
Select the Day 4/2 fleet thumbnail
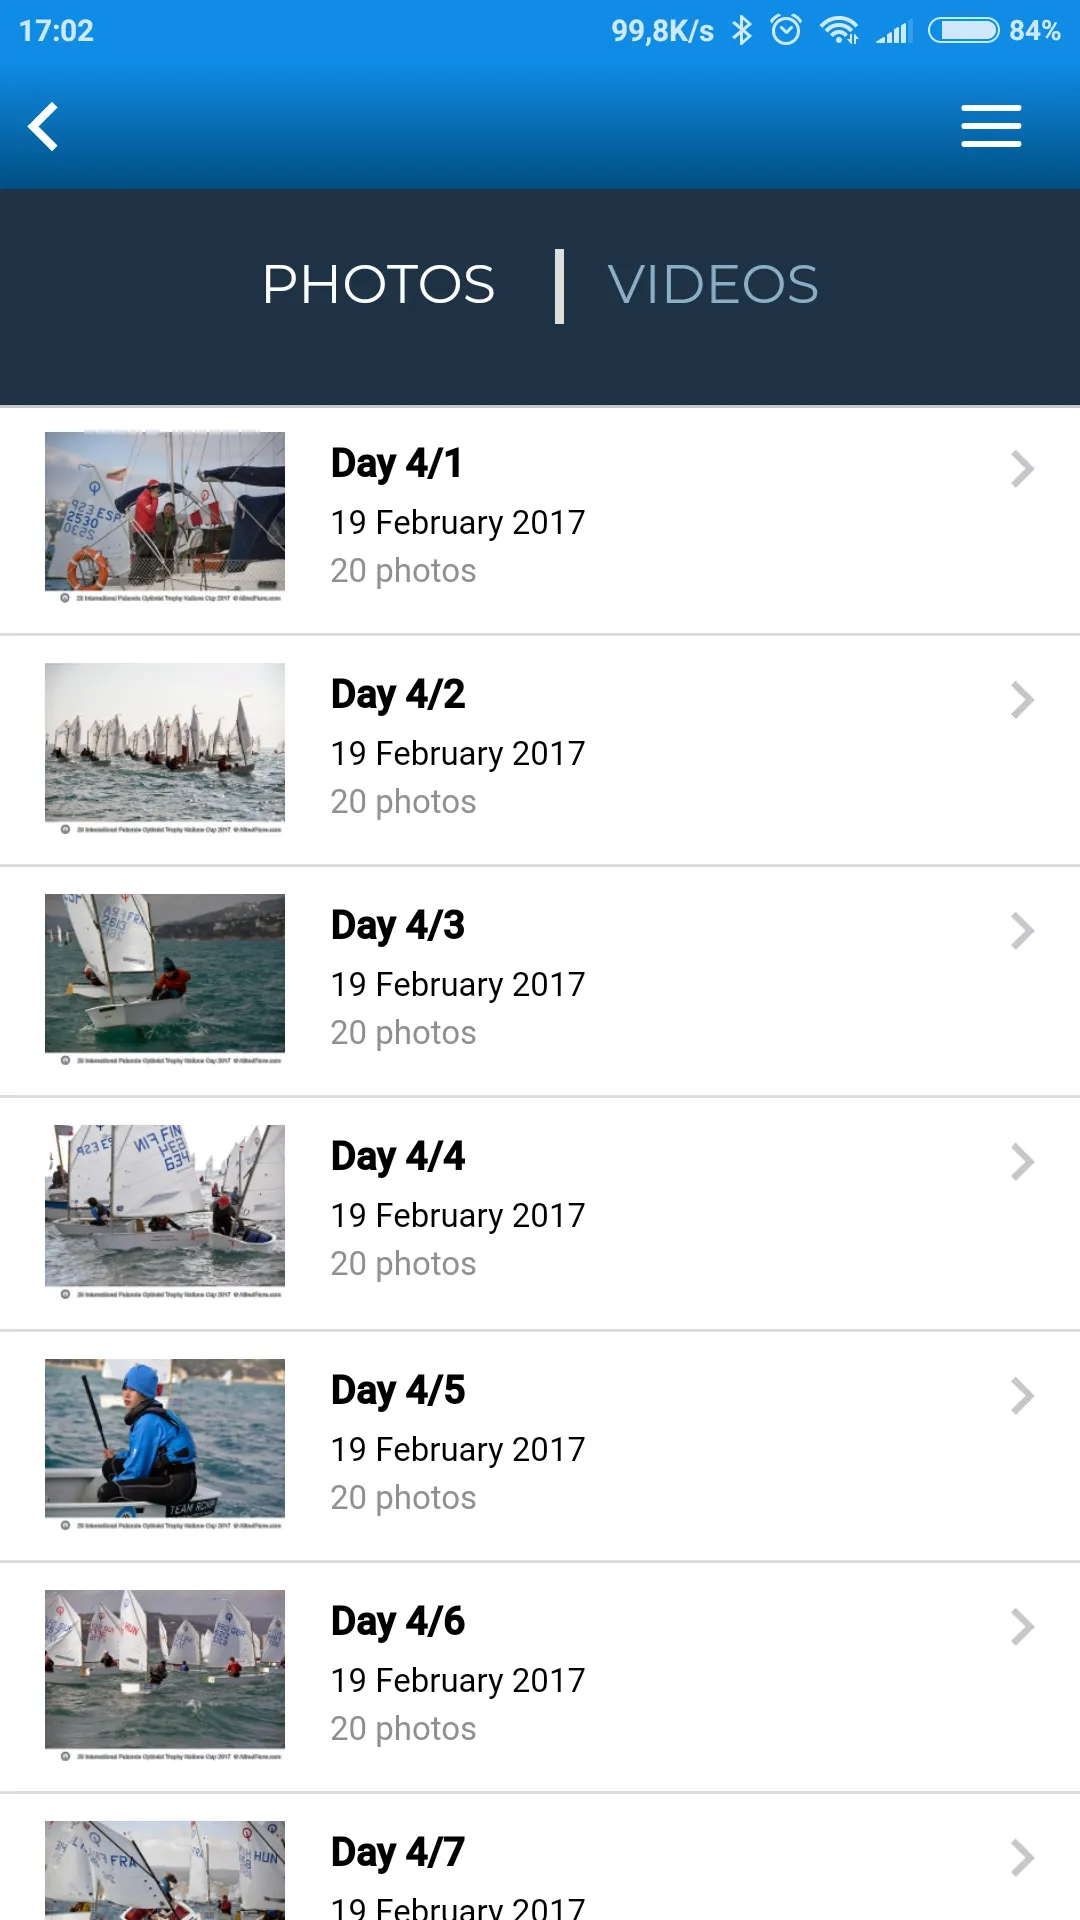pos(165,748)
